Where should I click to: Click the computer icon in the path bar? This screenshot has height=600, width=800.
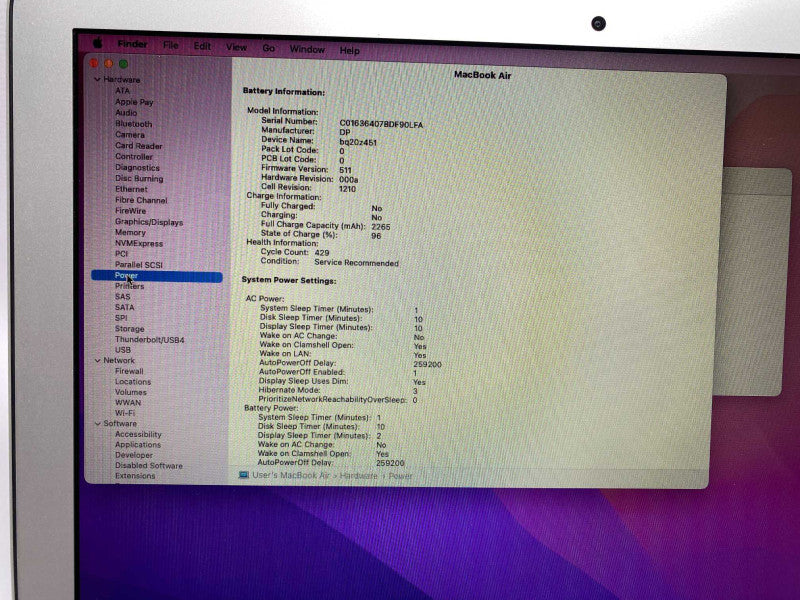[244, 475]
